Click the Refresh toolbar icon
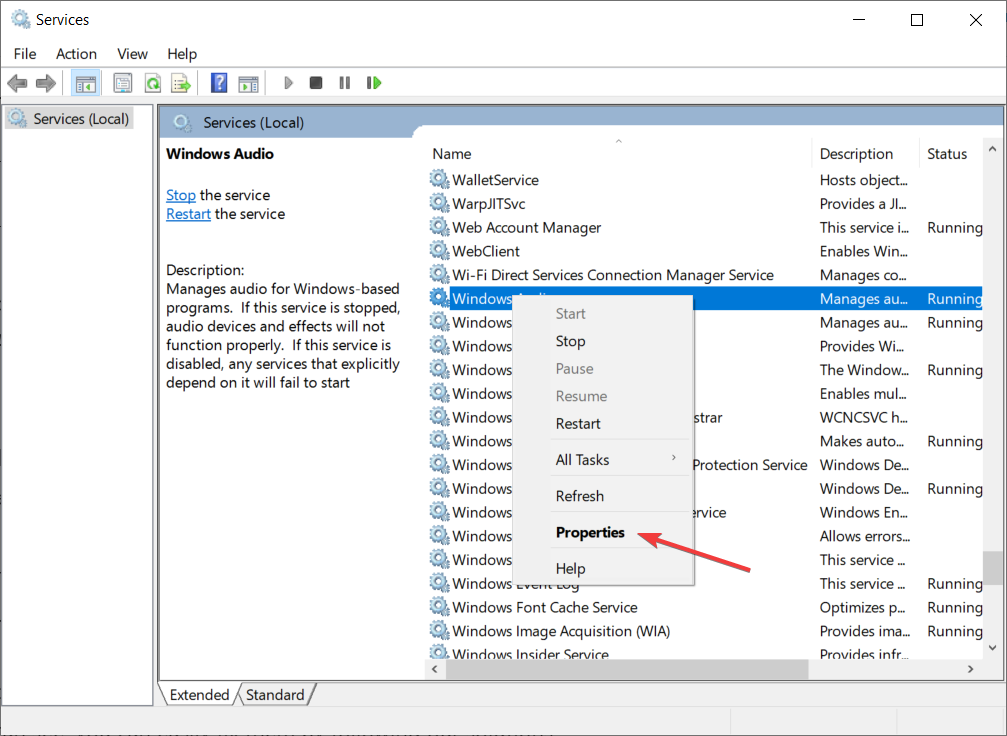This screenshot has height=736, width=1007. click(153, 83)
